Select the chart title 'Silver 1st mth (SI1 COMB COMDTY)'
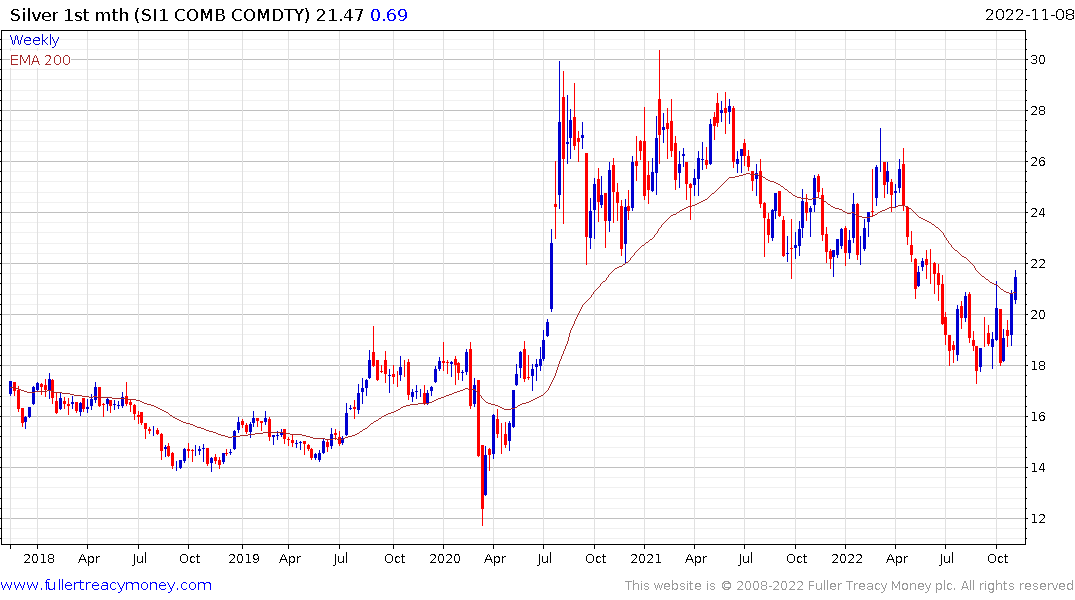Viewport: 1075px width, 600px height. click(160, 15)
